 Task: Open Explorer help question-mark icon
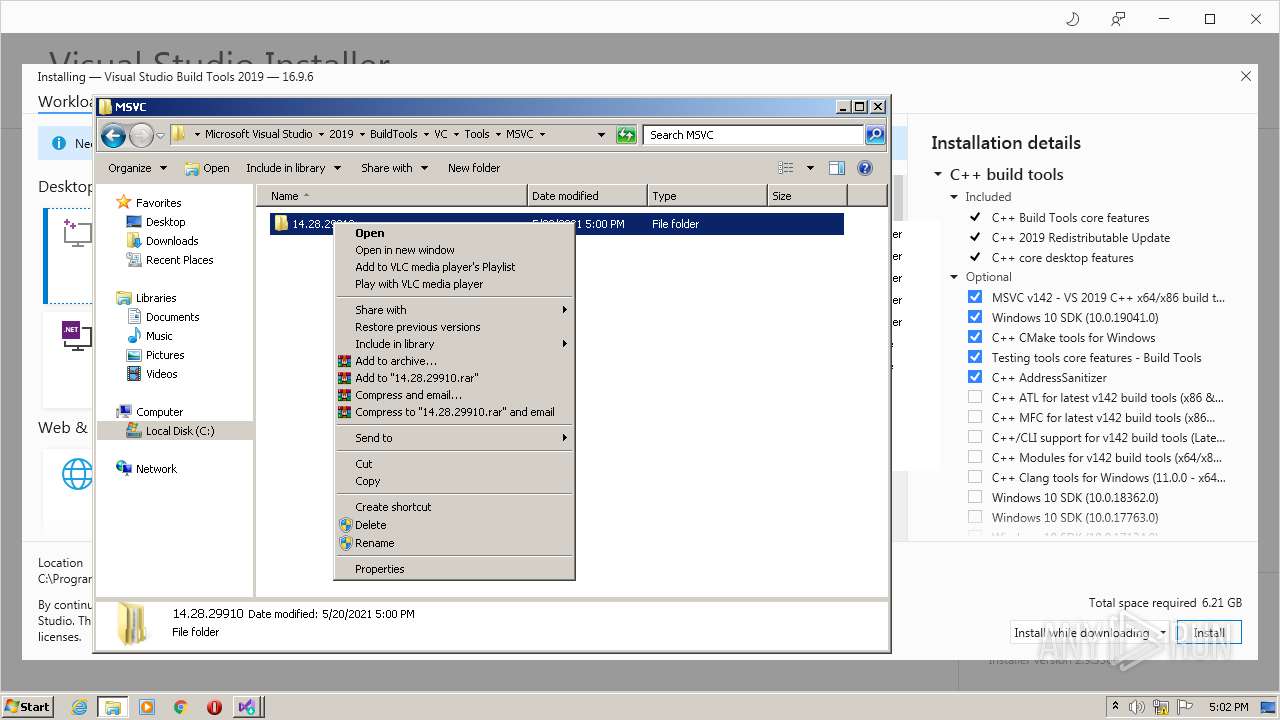865,168
